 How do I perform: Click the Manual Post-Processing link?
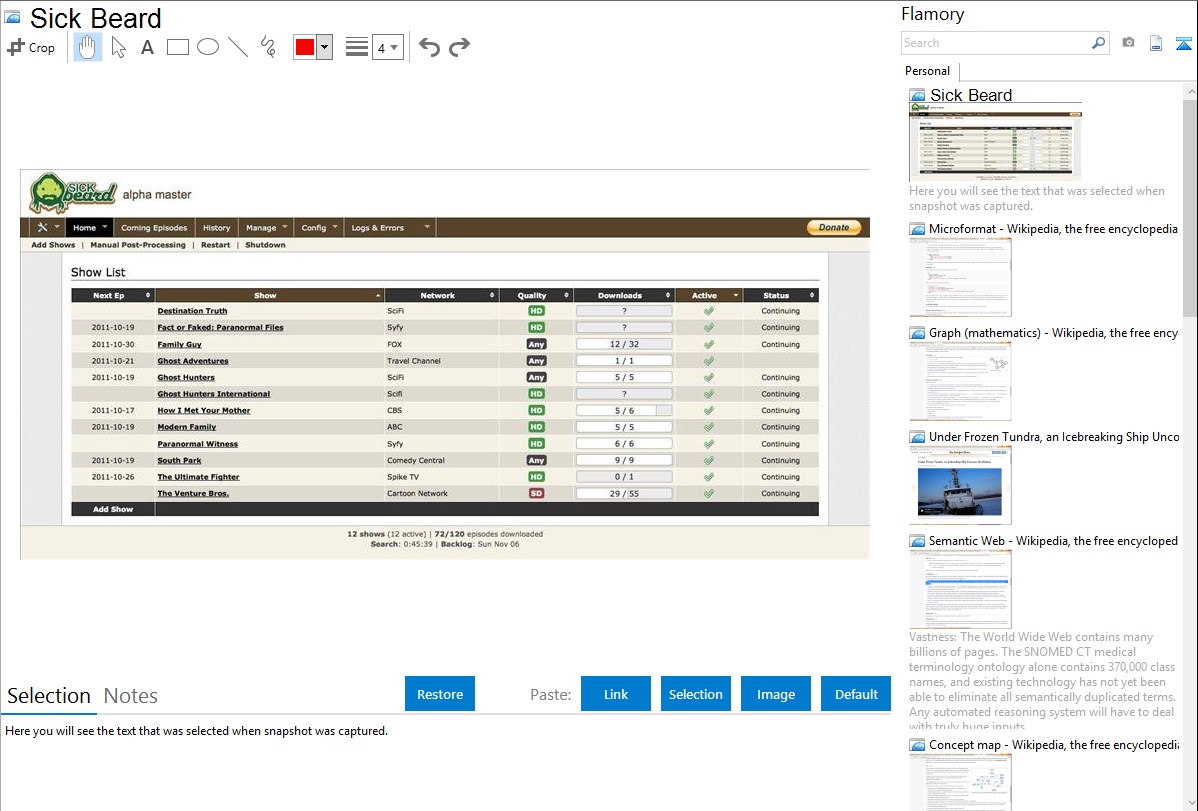pos(138,245)
